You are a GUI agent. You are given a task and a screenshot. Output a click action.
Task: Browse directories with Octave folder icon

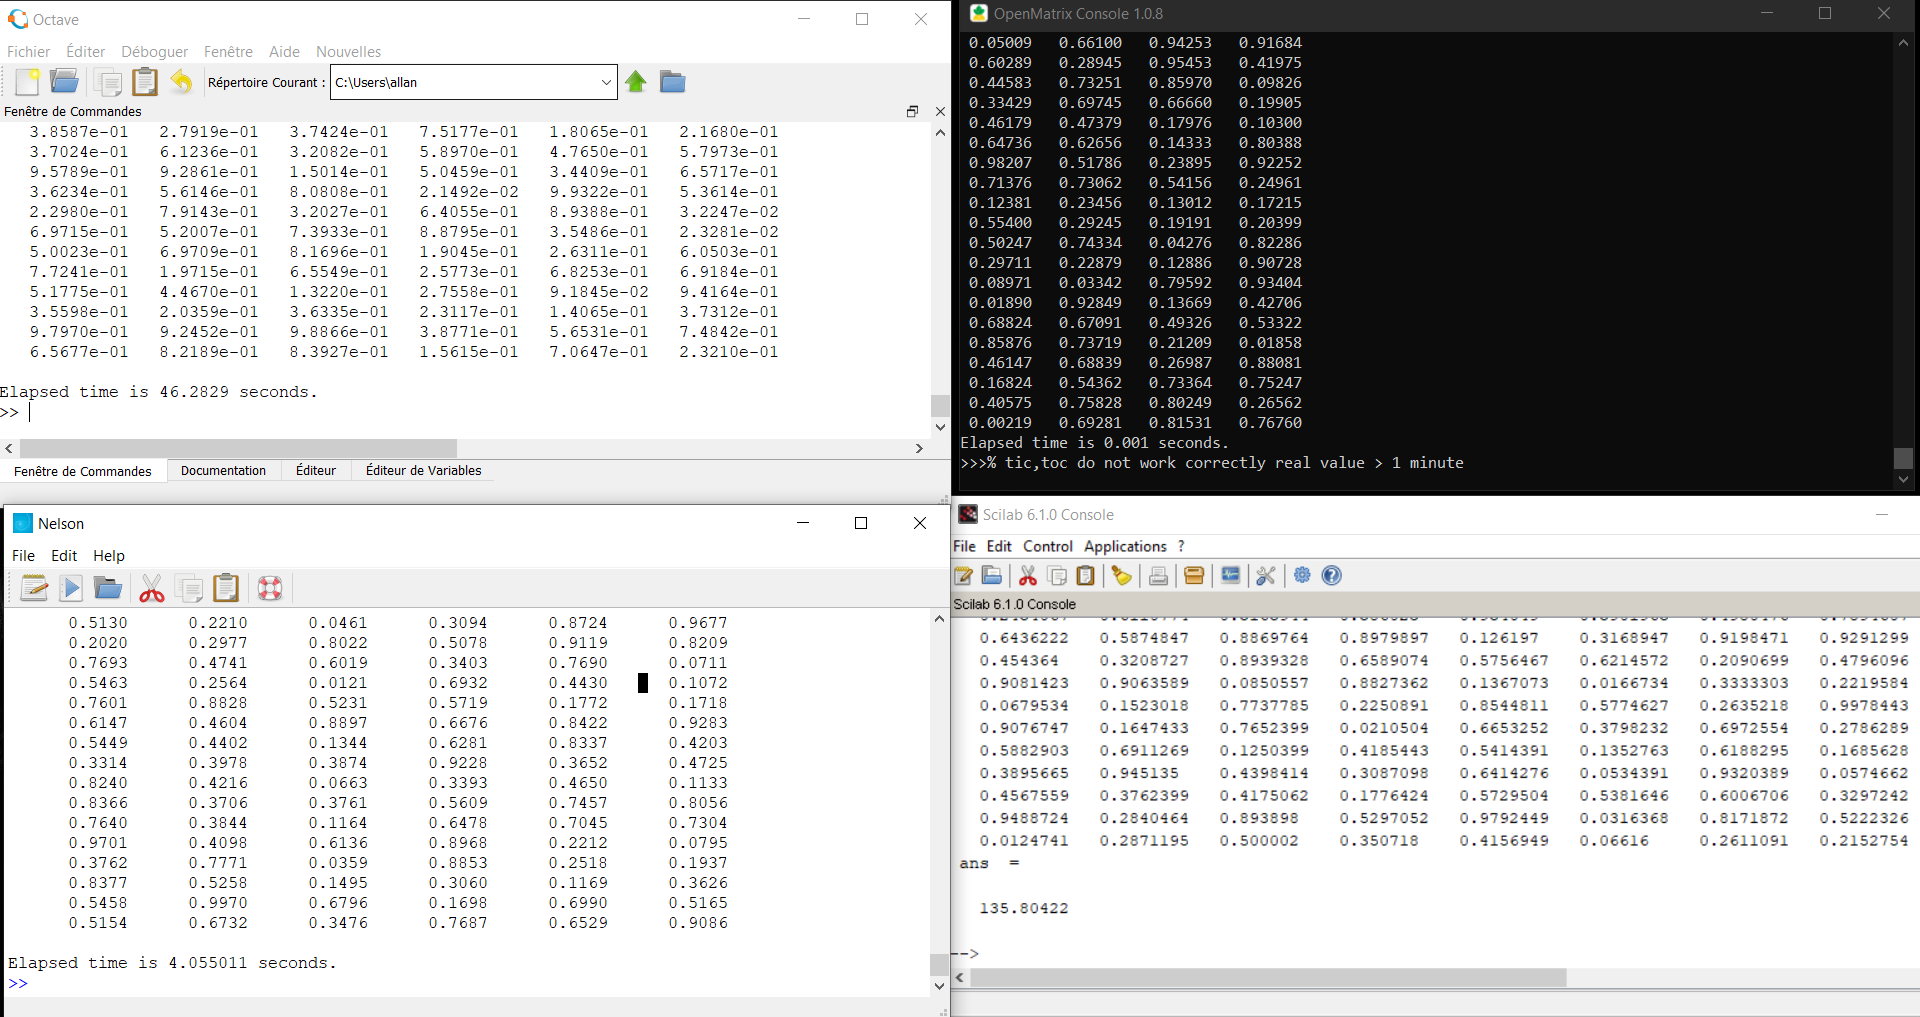click(x=673, y=82)
